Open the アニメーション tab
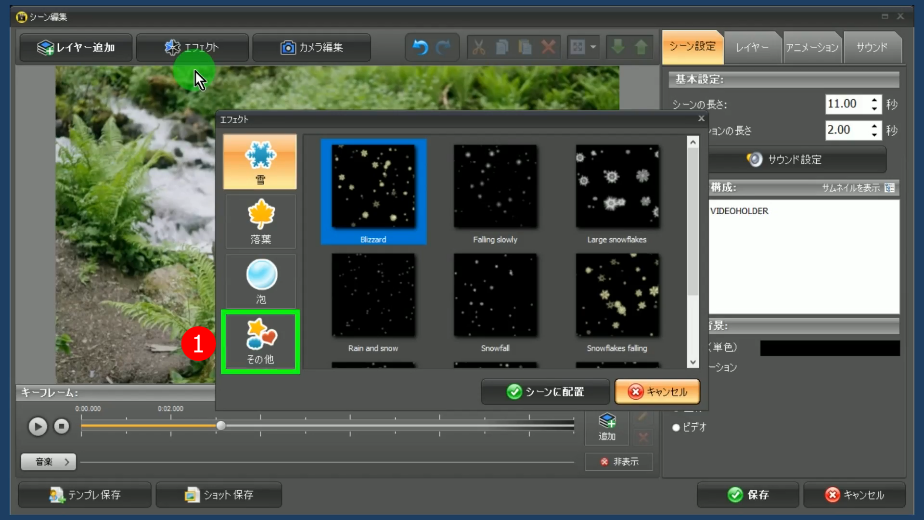Screen dimensions: 924x520 (811, 47)
